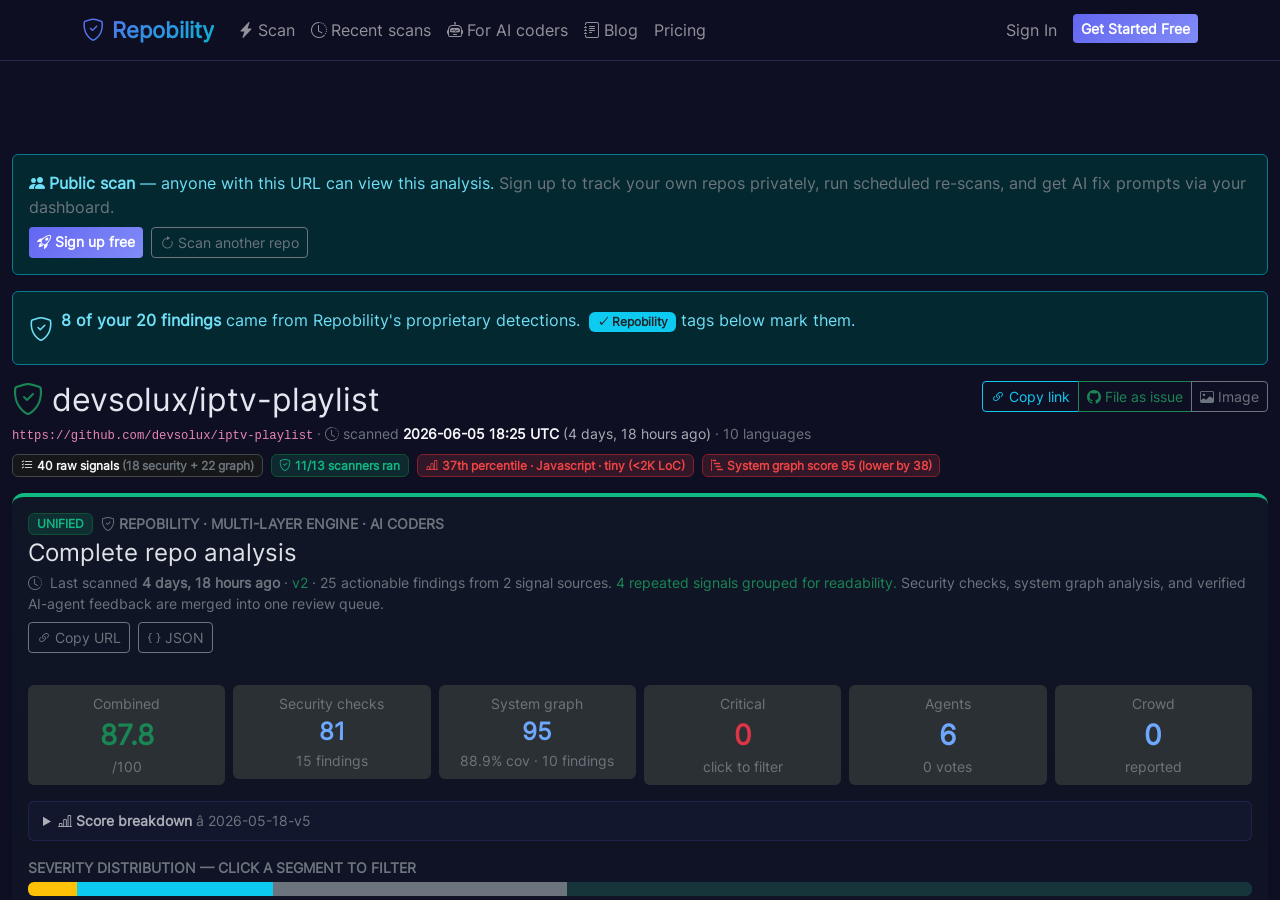
Task: Click the clock icon beside Last scanned
Action: pos(35,583)
